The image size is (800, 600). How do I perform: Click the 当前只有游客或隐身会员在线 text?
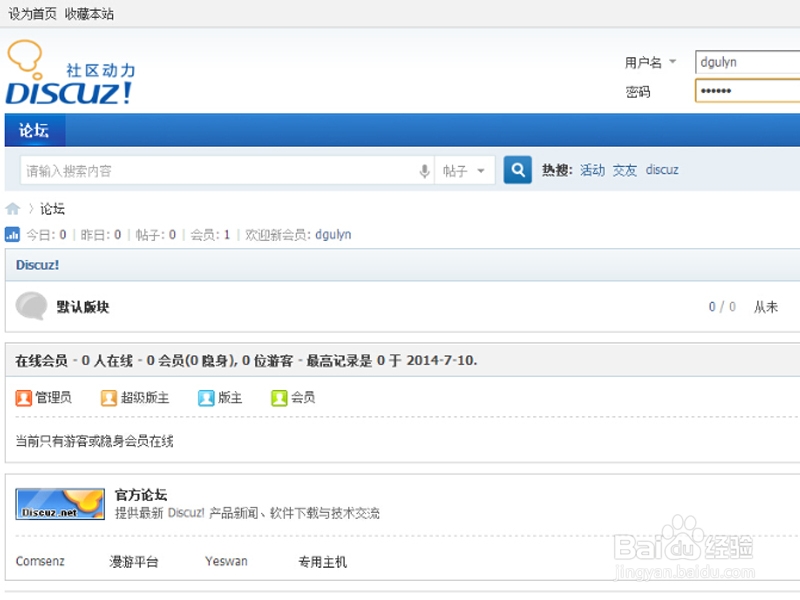[94, 441]
